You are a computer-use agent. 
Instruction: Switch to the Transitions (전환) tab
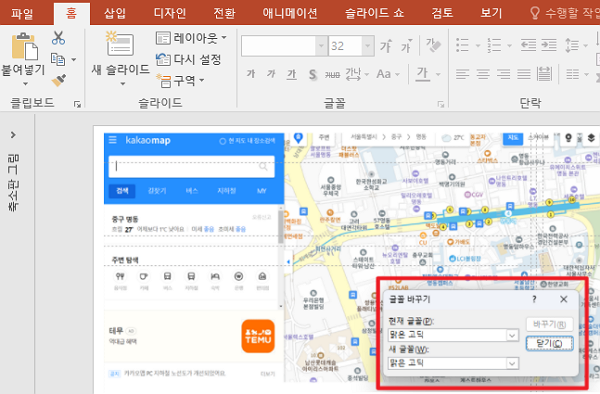click(x=224, y=13)
